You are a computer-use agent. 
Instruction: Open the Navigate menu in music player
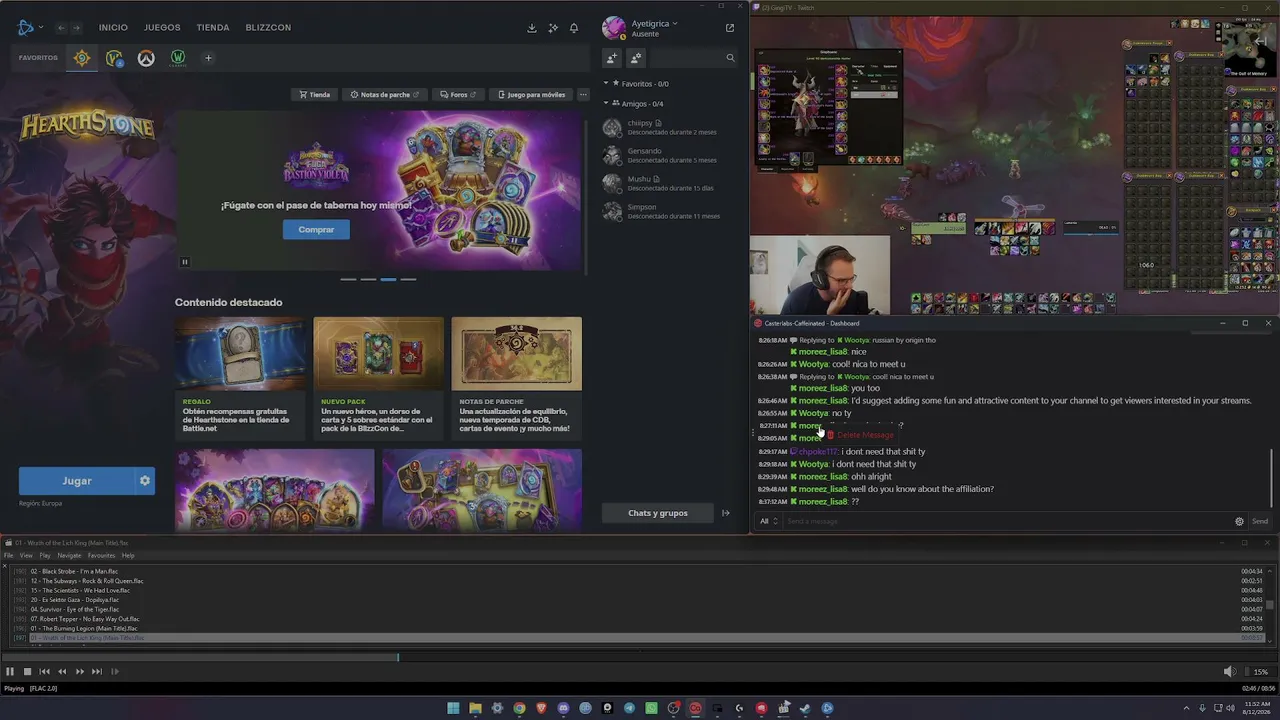coord(69,555)
